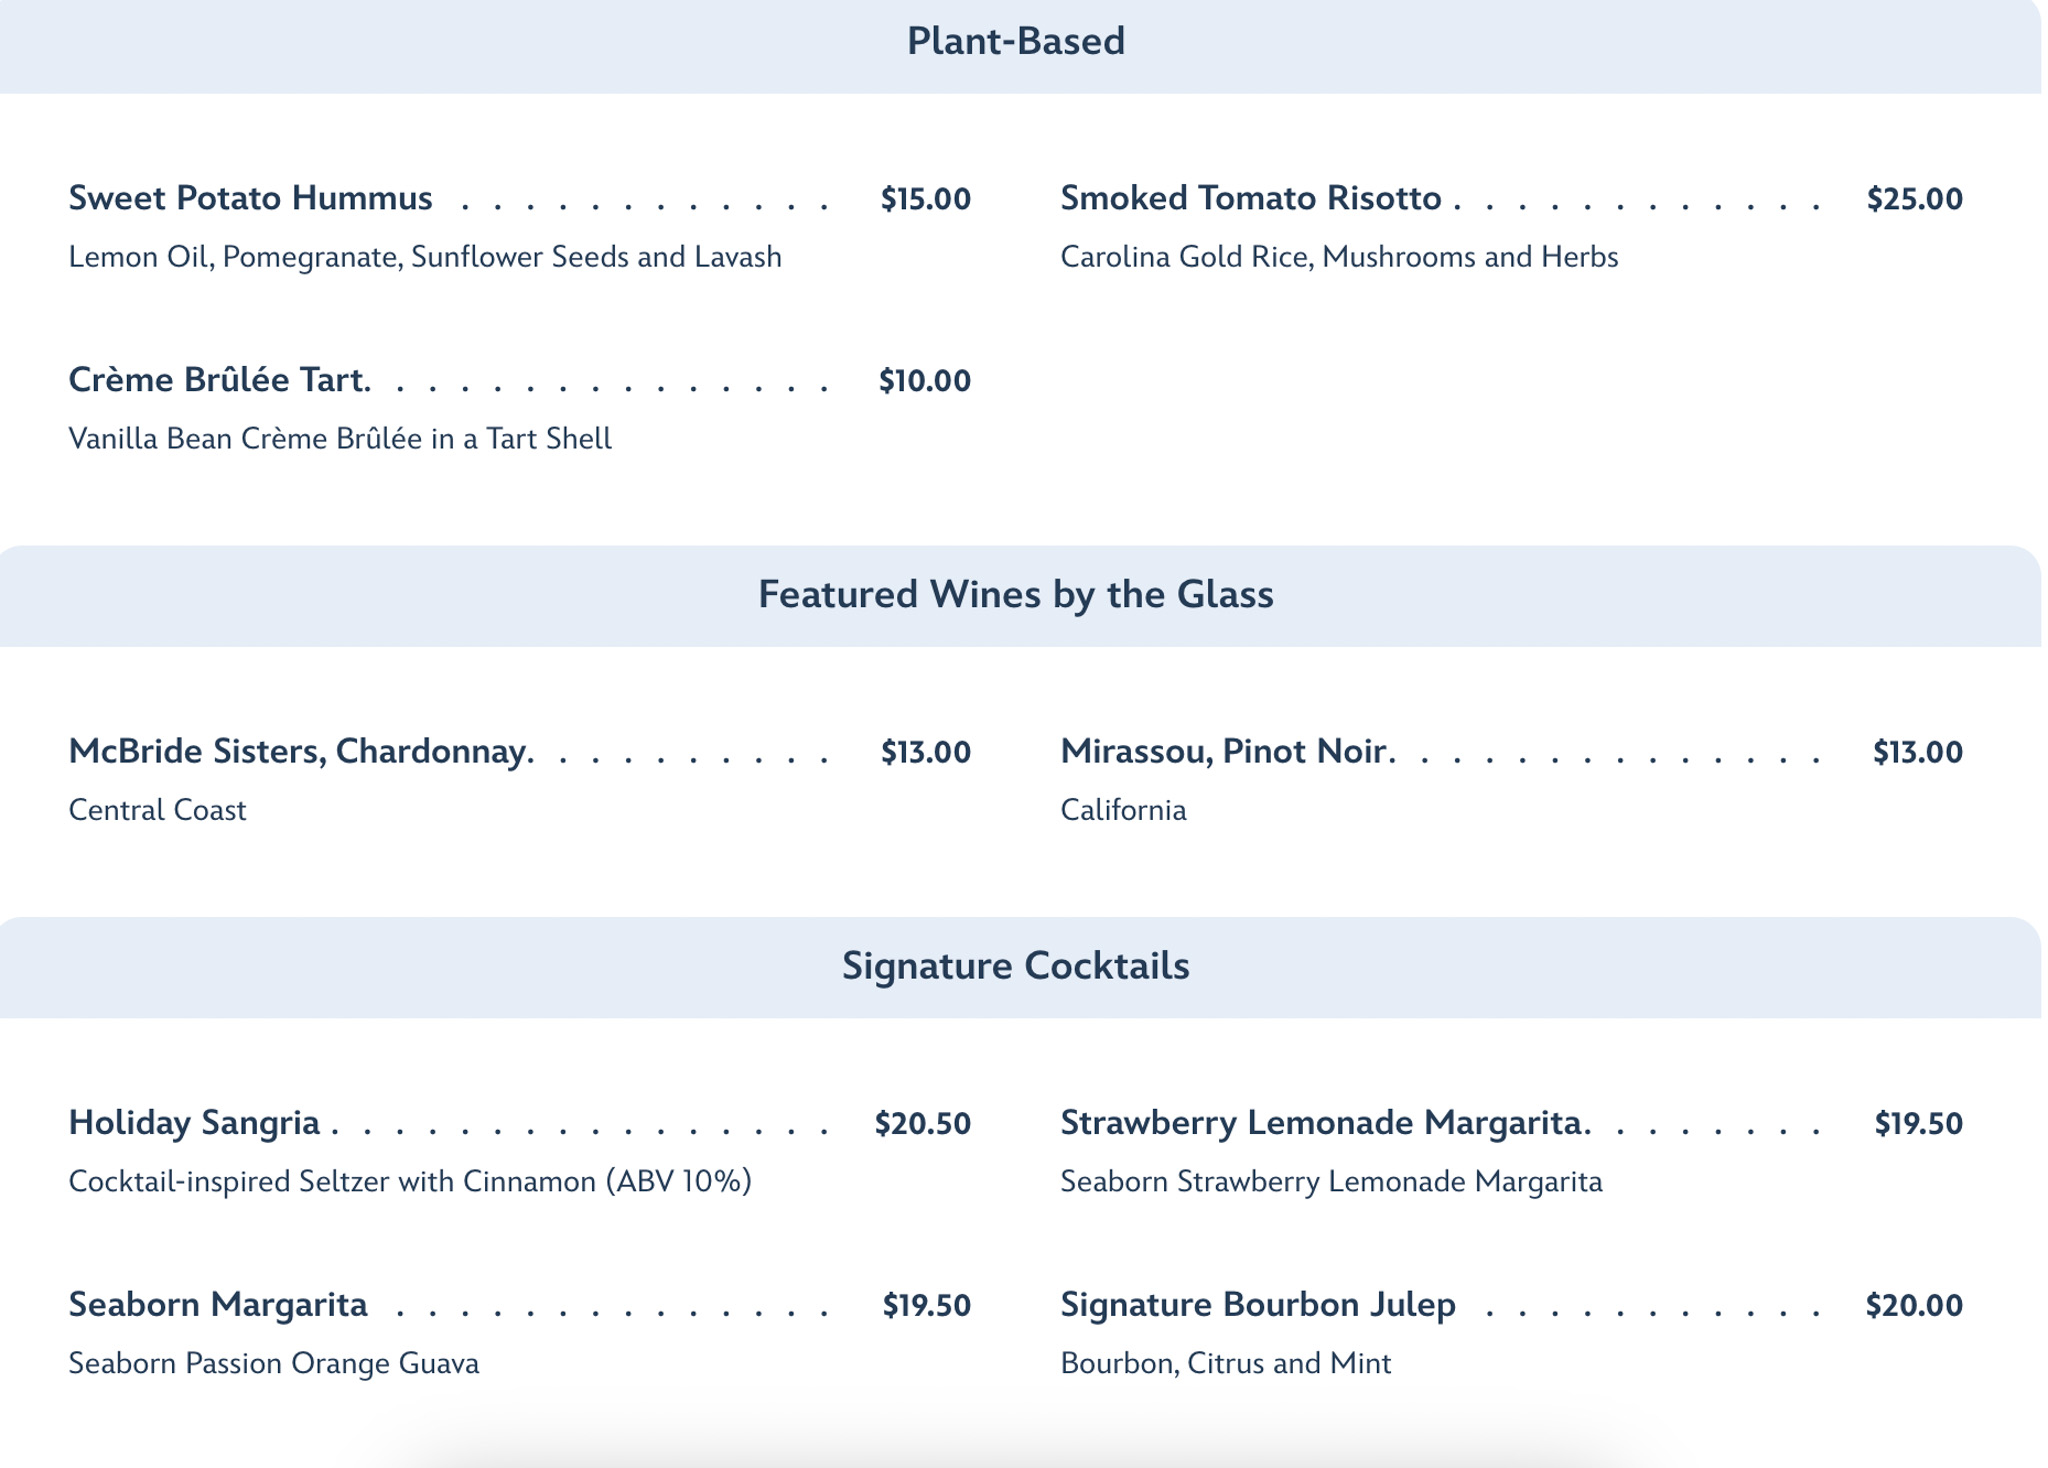Click the $10.00 tart price

coord(924,381)
